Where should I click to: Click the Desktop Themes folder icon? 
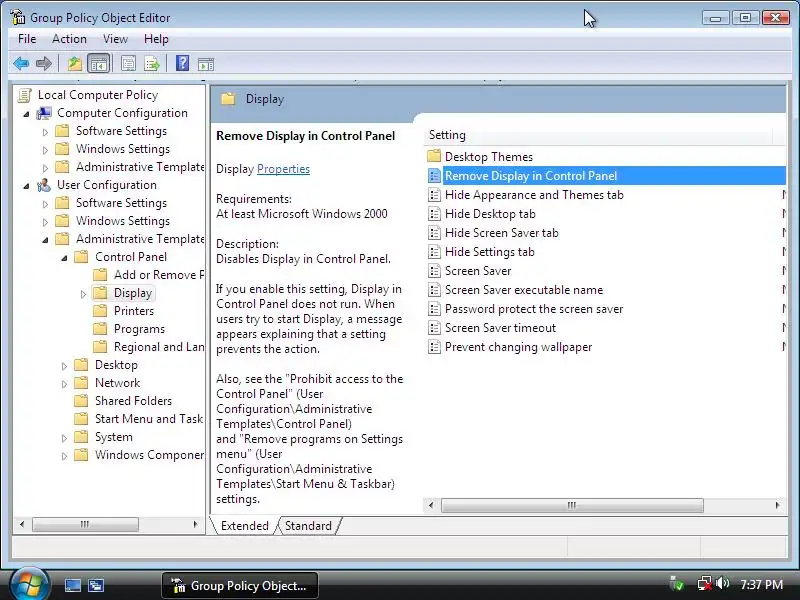click(x=434, y=156)
